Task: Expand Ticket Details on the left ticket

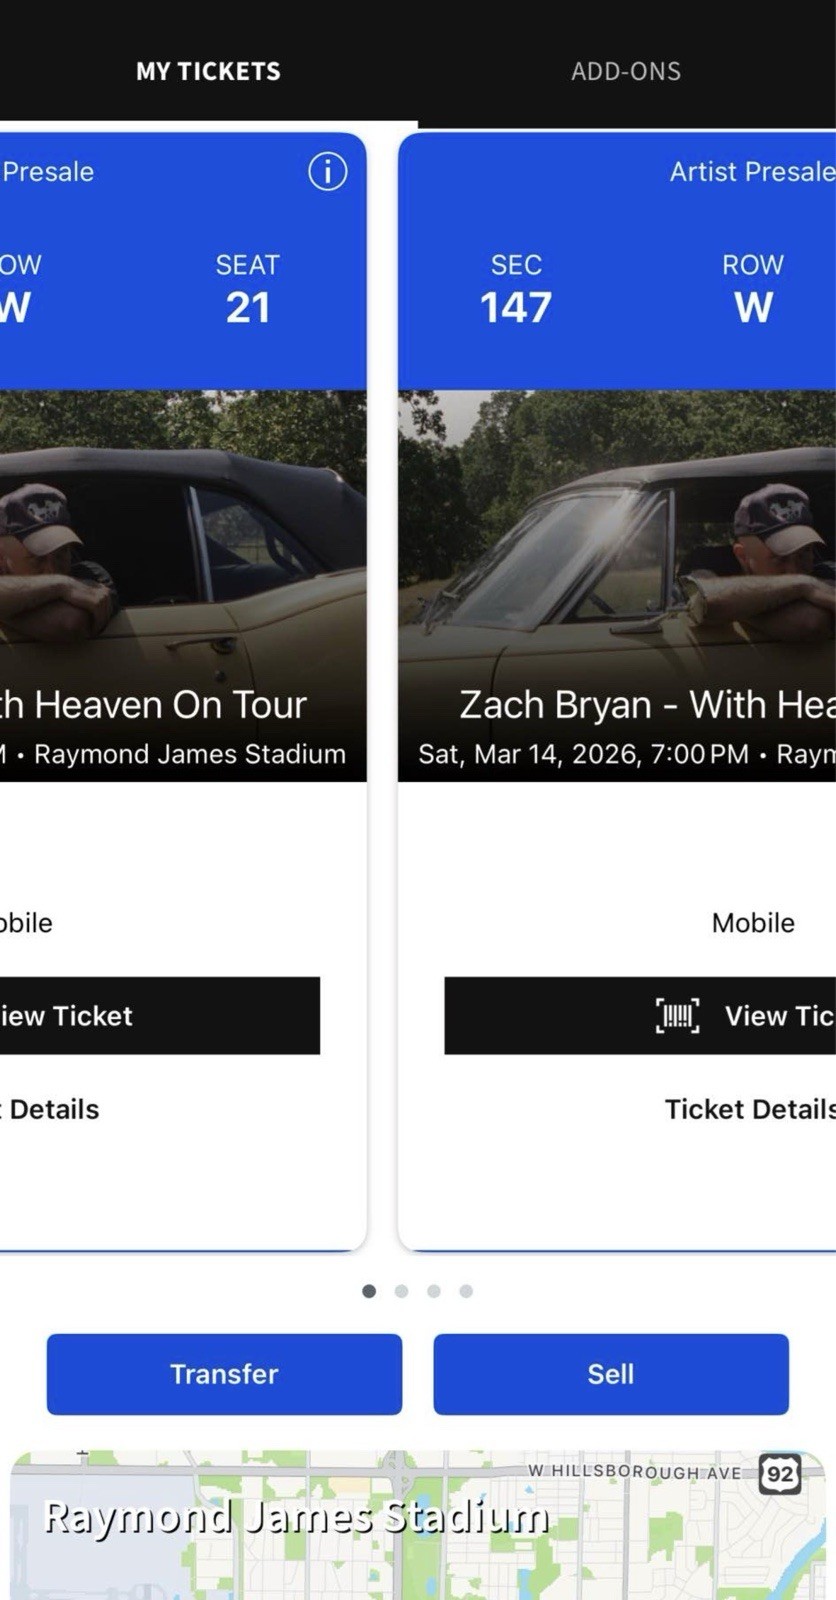Action: coord(50,1108)
